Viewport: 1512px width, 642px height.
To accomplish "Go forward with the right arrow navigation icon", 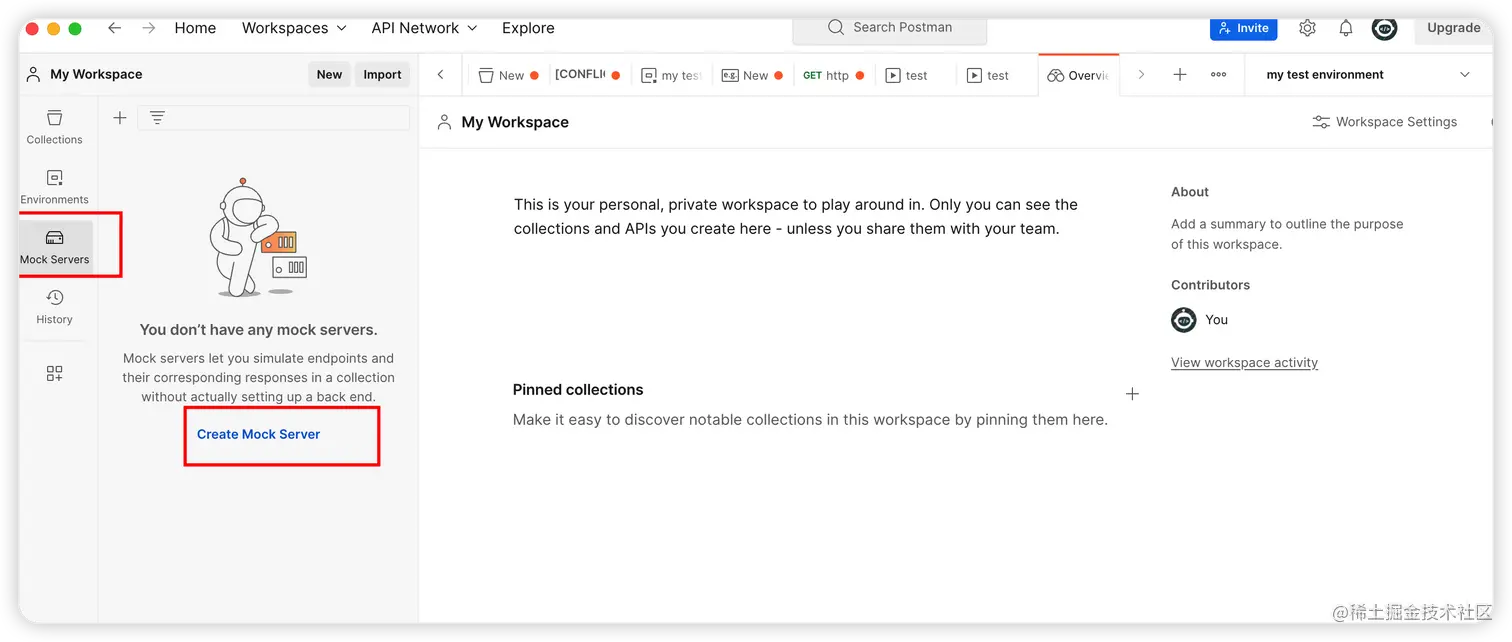I will [149, 28].
